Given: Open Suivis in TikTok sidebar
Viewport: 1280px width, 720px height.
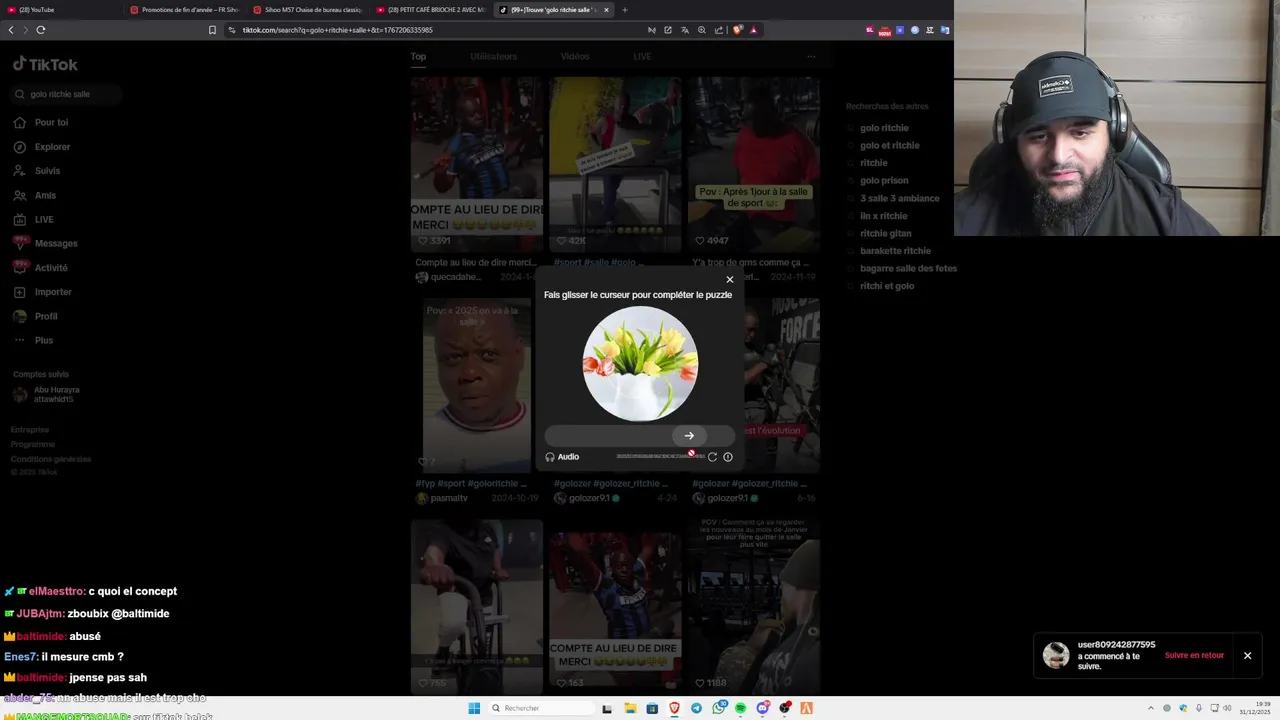Looking at the screenshot, I should click(x=37, y=171).
